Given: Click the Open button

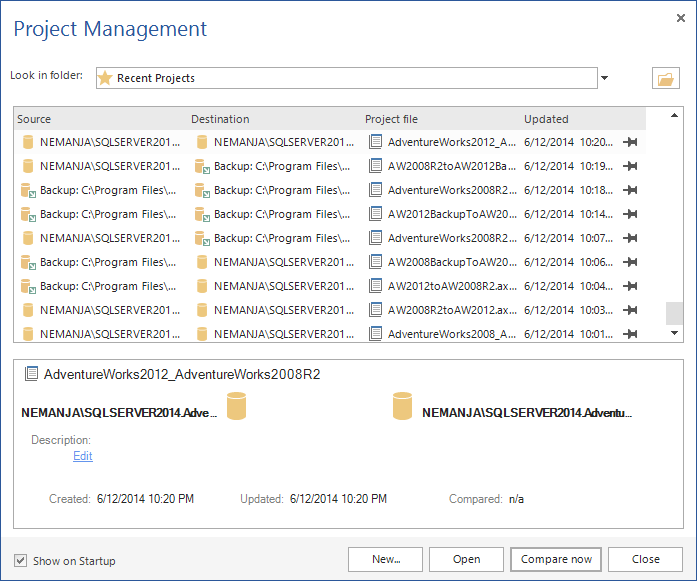Looking at the screenshot, I should tap(466, 559).
